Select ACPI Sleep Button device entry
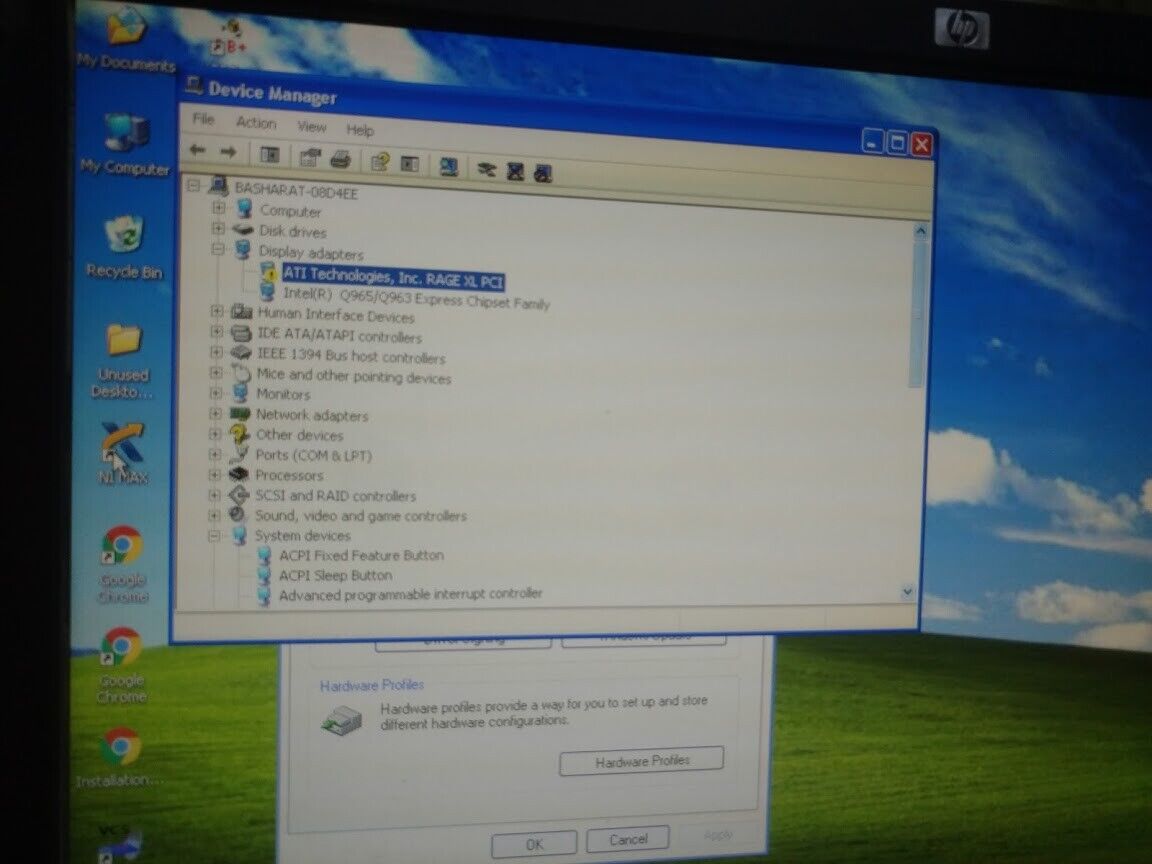This screenshot has height=864, width=1152. 335,575
